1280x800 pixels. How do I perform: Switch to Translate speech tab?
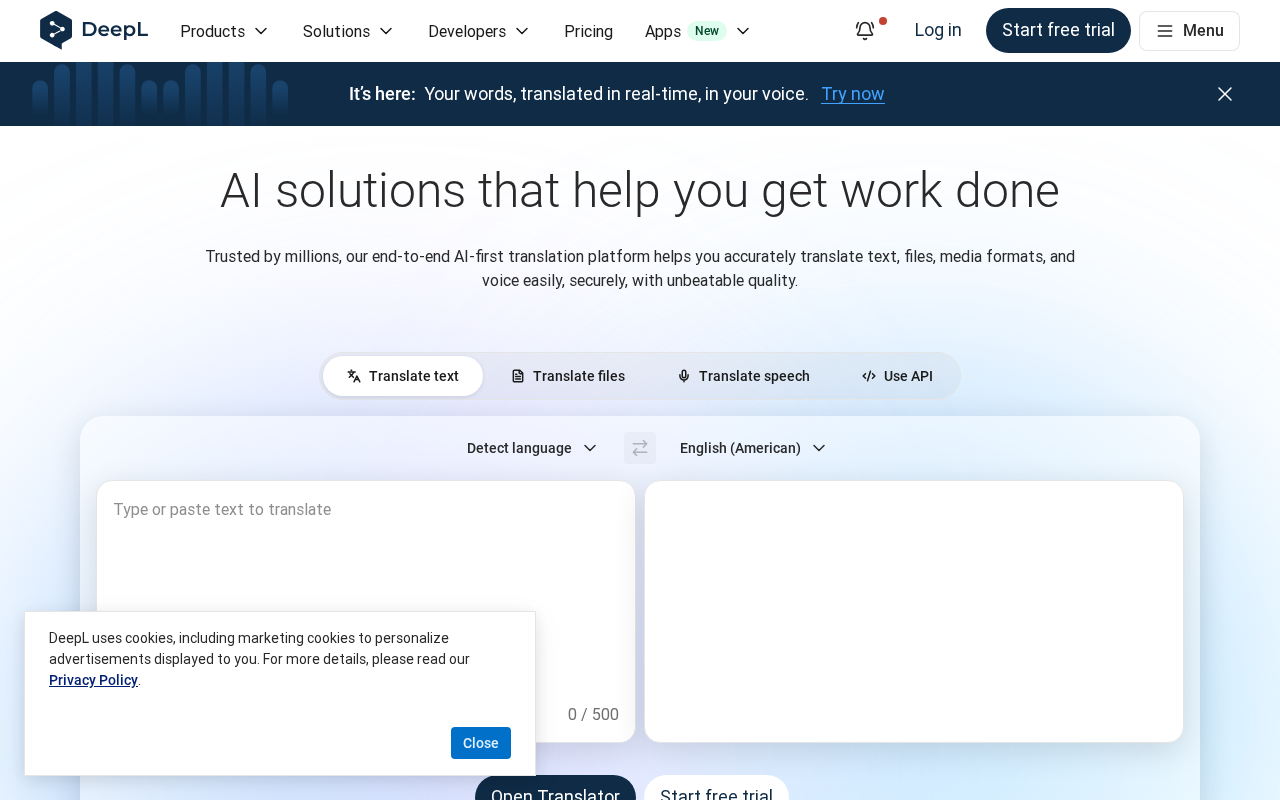click(x=743, y=376)
